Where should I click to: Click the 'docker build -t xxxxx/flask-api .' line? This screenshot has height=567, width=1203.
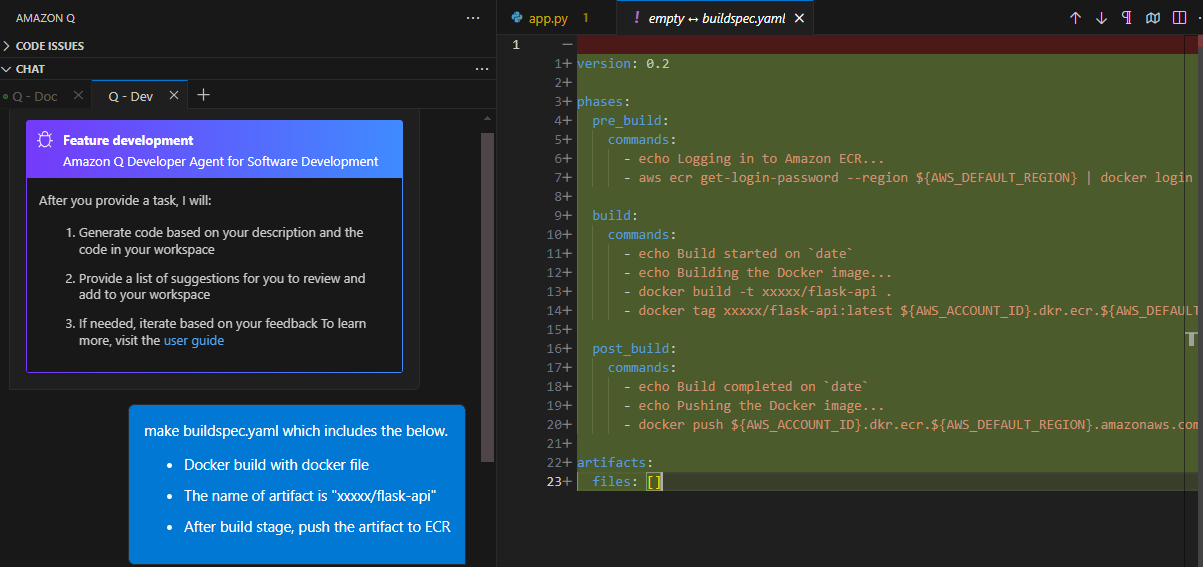point(758,291)
